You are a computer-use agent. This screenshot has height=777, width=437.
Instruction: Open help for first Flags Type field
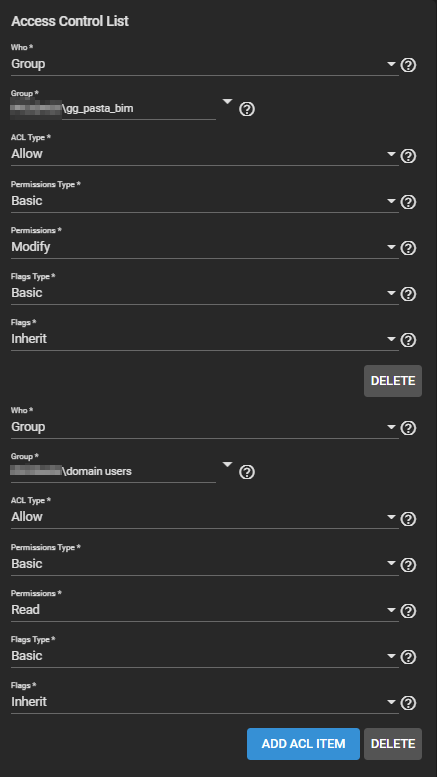[408, 294]
